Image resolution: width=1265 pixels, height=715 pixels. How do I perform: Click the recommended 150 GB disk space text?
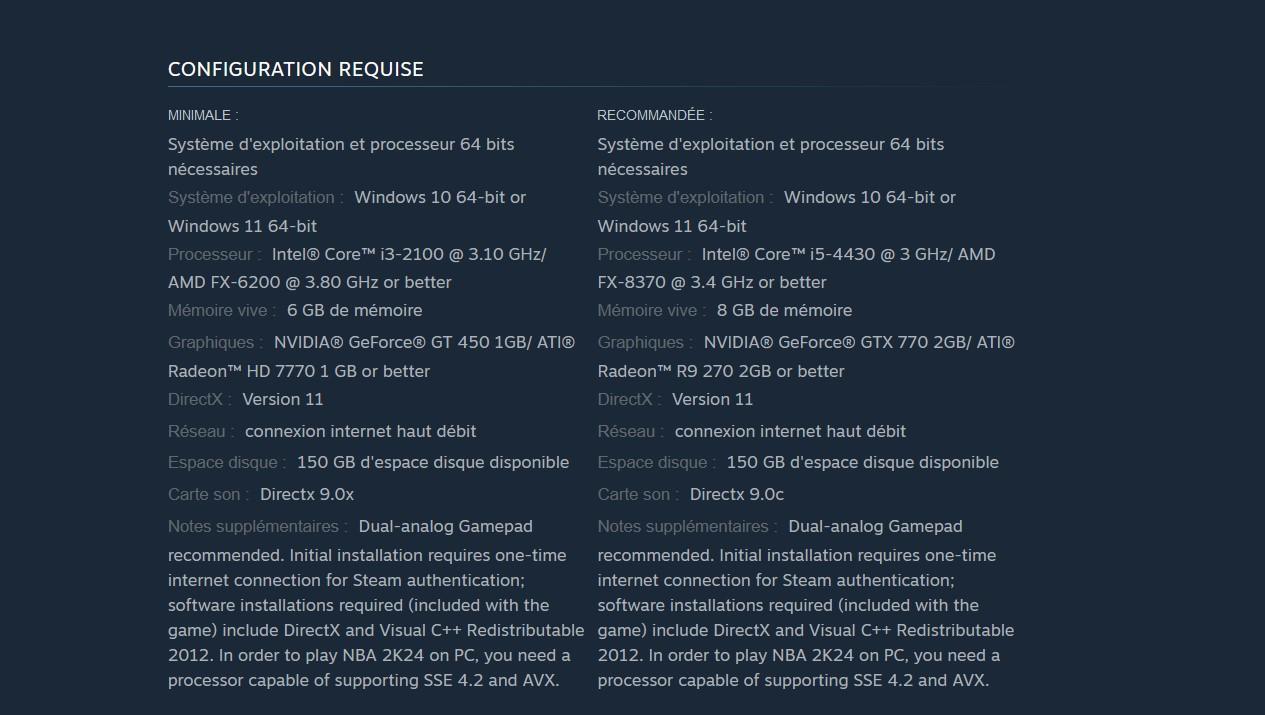[x=862, y=462]
